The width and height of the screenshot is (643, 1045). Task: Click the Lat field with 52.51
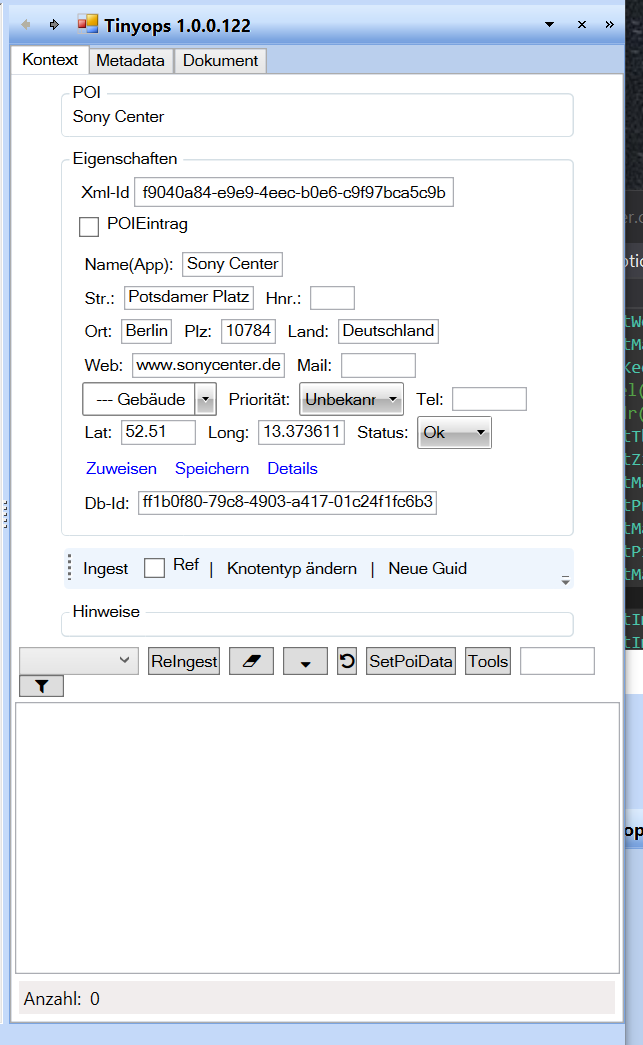[159, 432]
